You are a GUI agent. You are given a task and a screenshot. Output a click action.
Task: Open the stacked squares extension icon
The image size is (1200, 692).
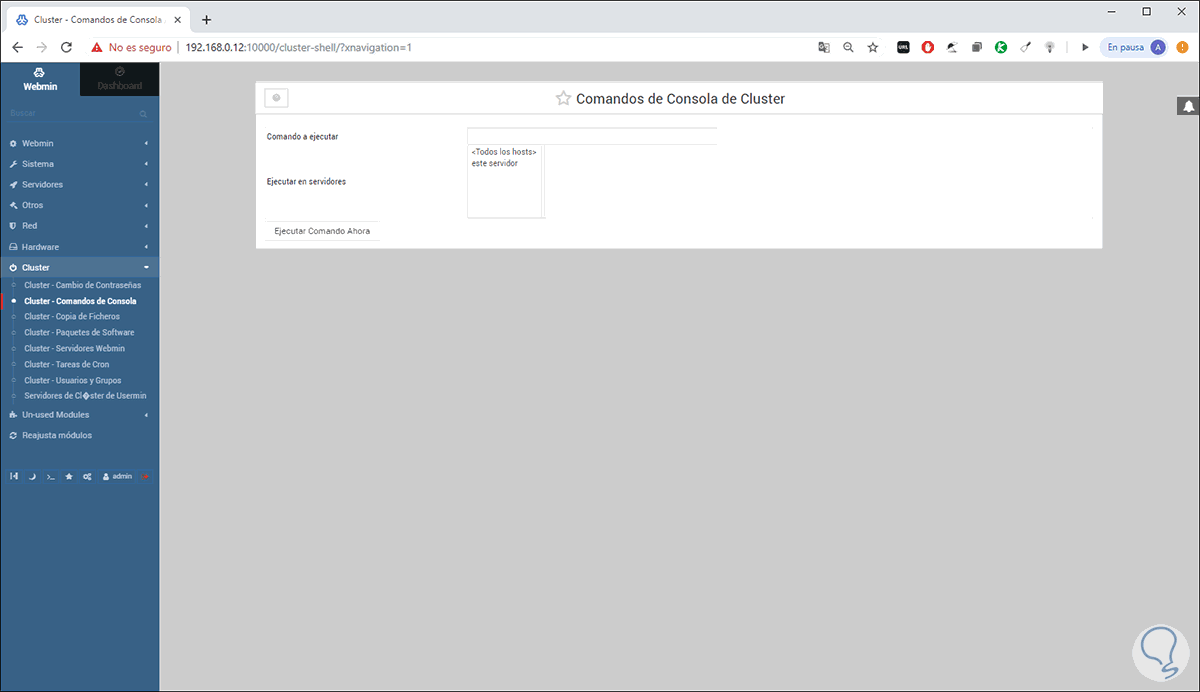point(977,47)
